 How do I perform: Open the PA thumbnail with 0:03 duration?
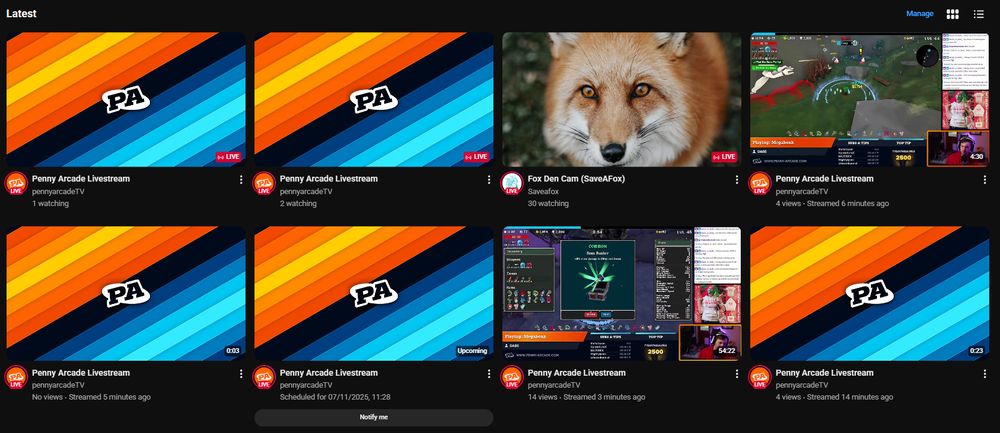tap(126, 293)
